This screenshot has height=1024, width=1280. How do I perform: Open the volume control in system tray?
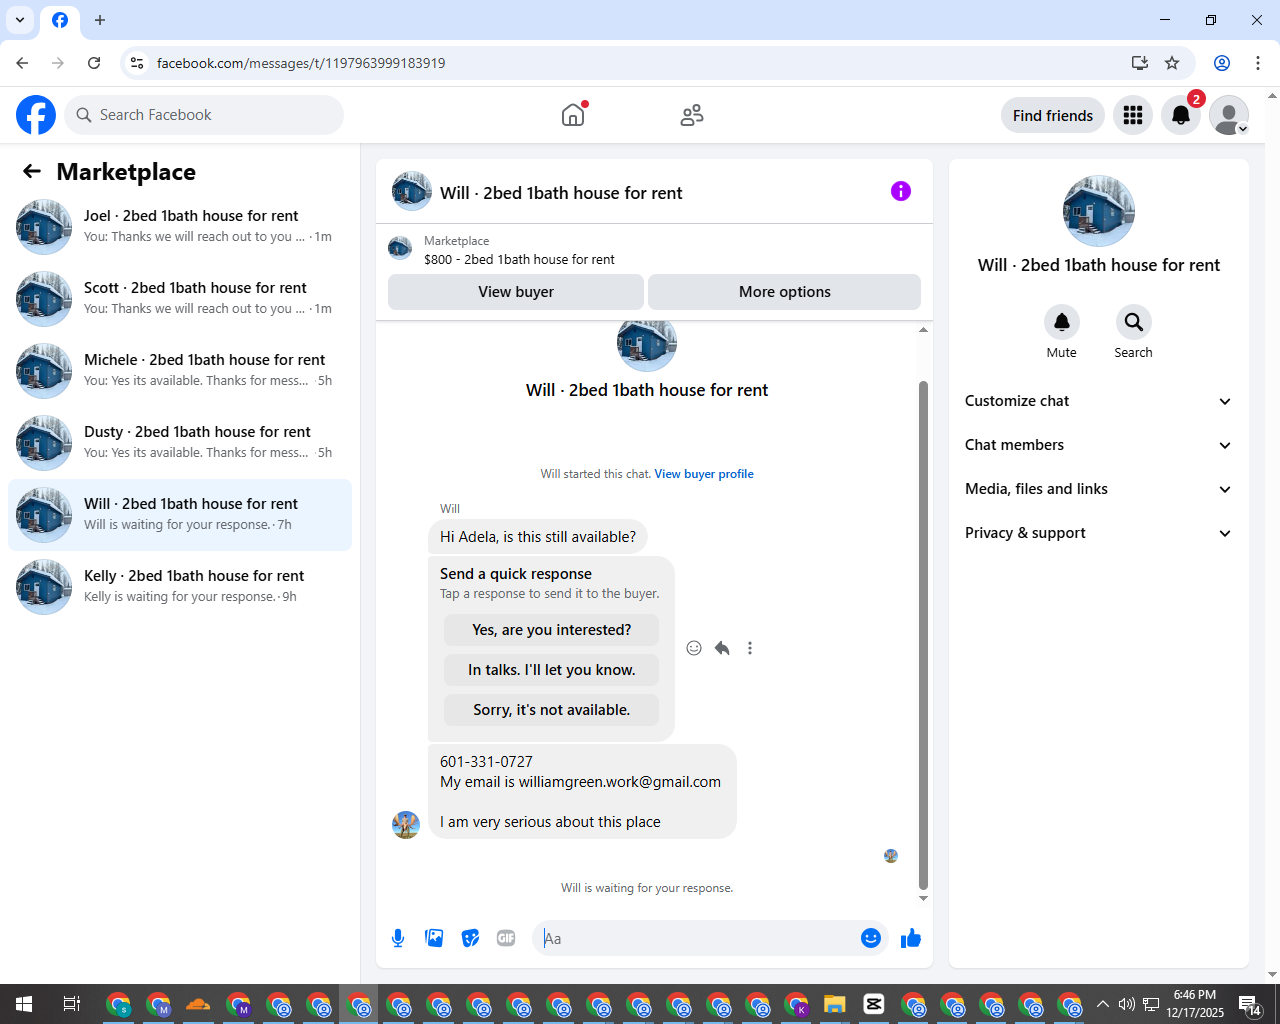point(1127,1004)
